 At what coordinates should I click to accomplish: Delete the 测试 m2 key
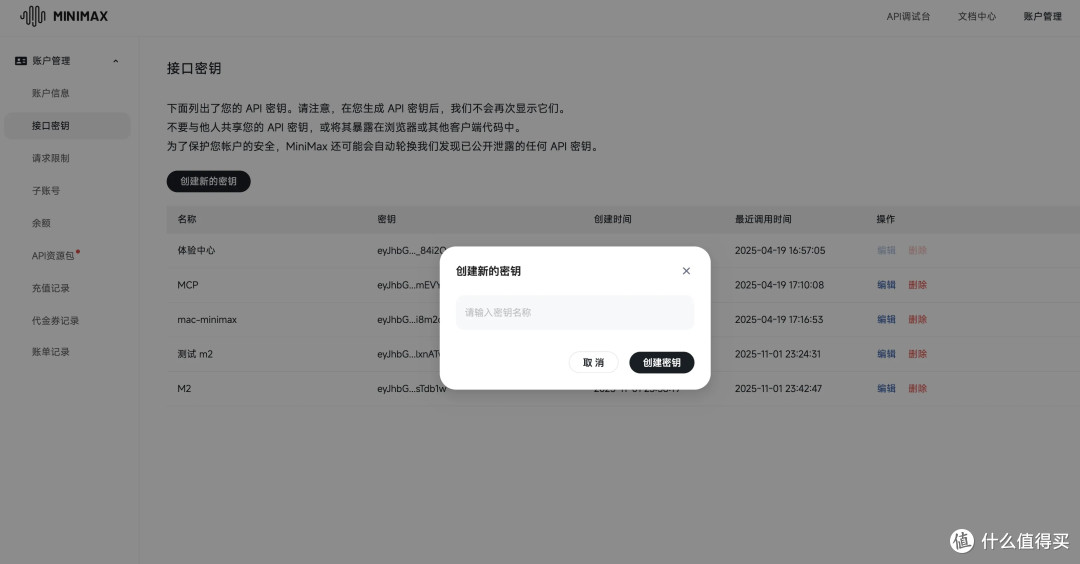pyautogui.click(x=917, y=353)
